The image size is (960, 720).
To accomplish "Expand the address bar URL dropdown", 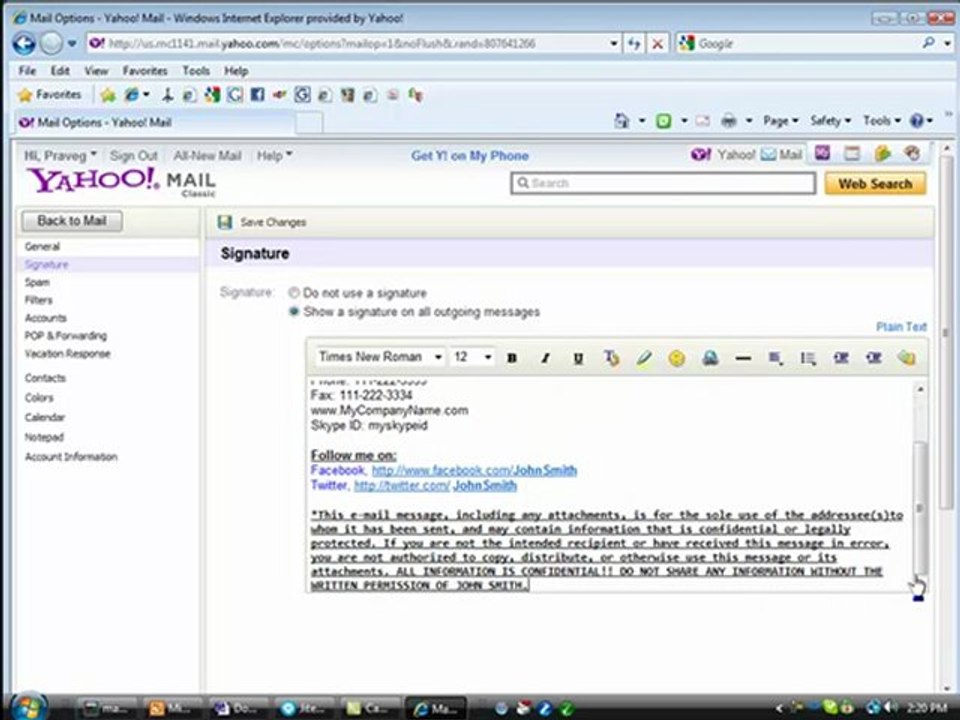I will pos(613,43).
